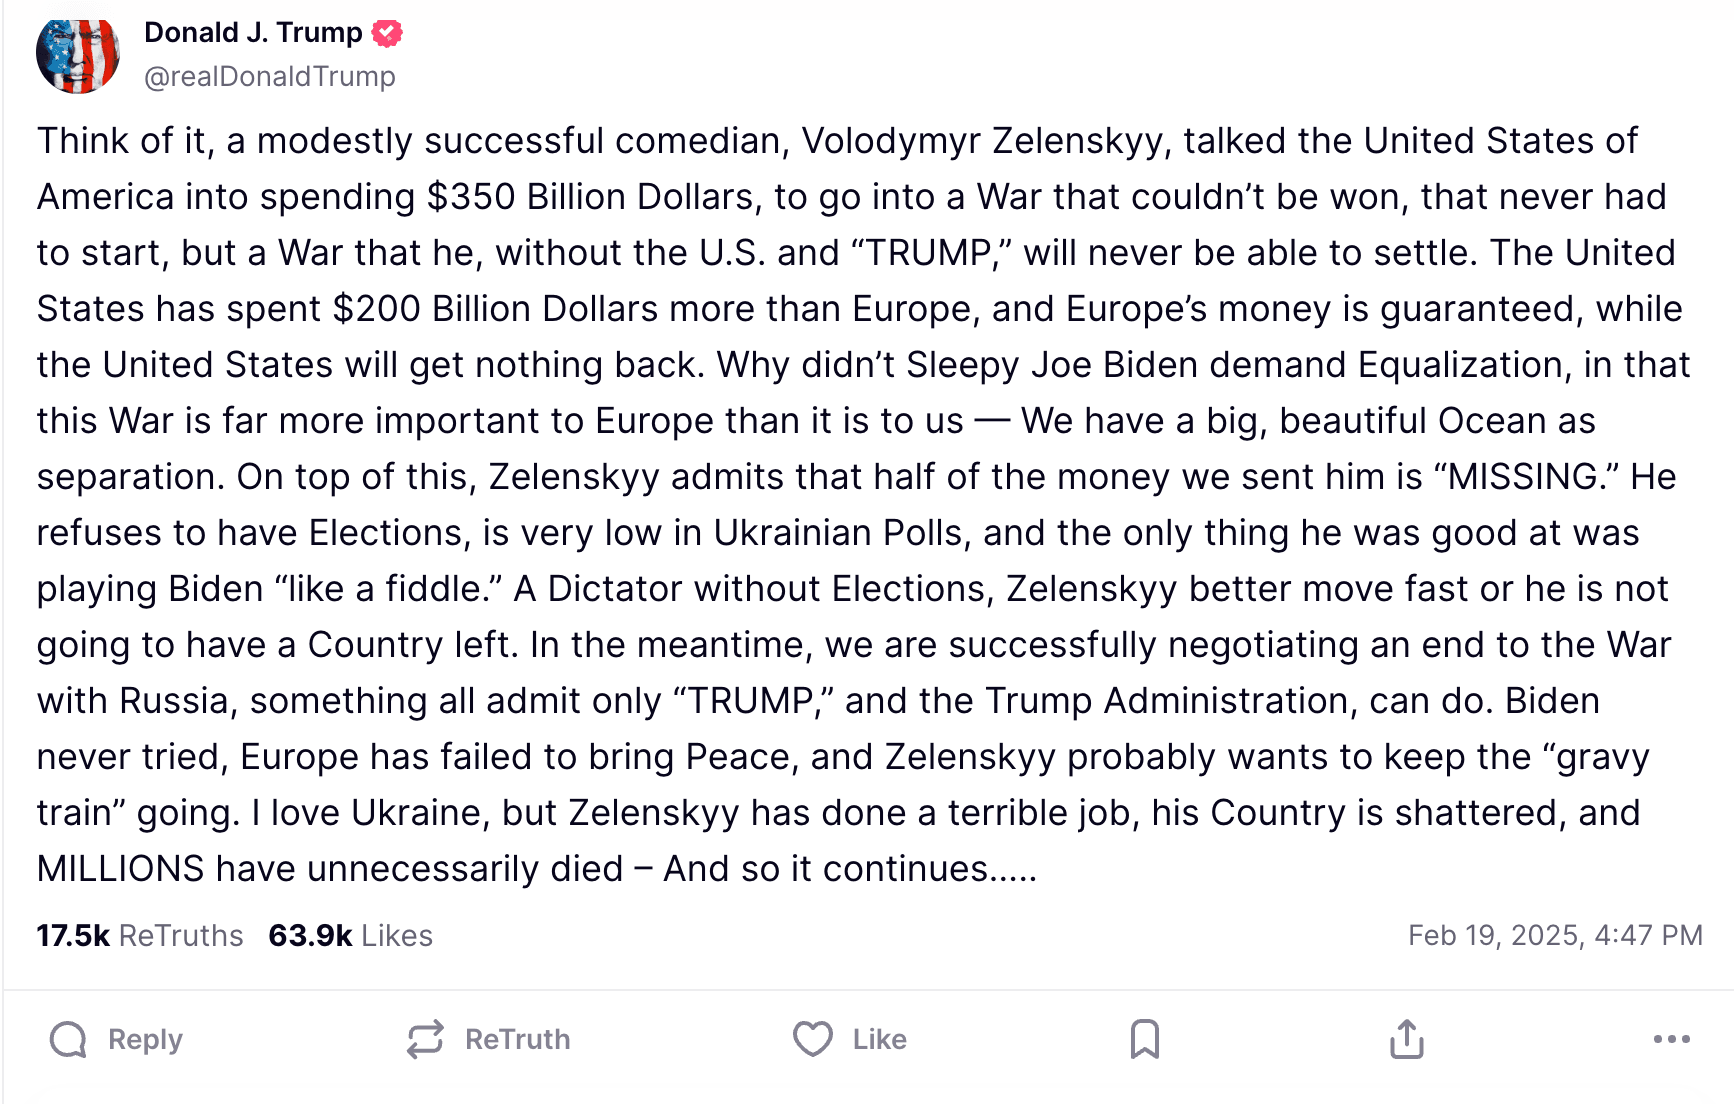Viewport: 1734px width, 1104px height.
Task: Click the 63.9k likes count number
Action: [310, 936]
